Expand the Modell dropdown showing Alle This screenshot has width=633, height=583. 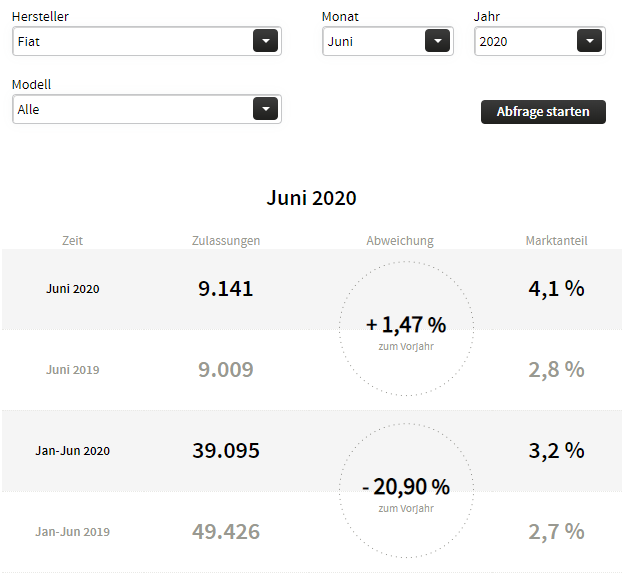pyautogui.click(x=130, y=109)
